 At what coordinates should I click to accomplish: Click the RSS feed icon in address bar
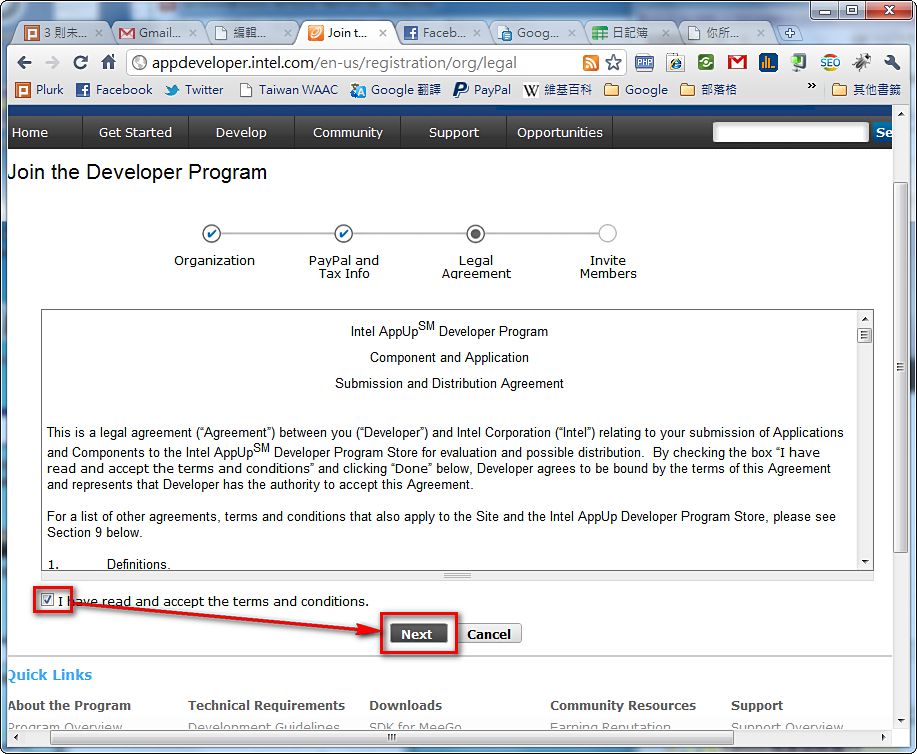coord(591,63)
